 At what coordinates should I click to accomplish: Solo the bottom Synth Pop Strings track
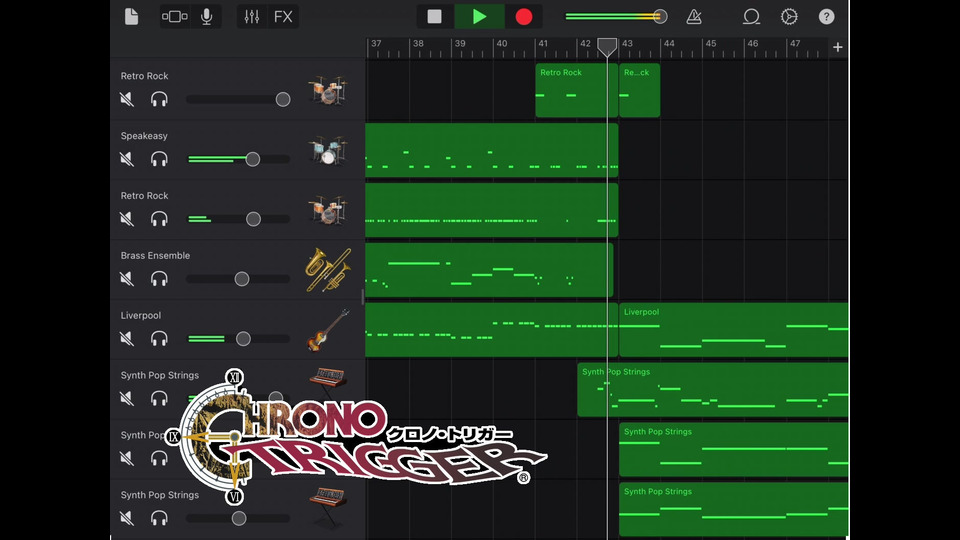click(x=159, y=518)
